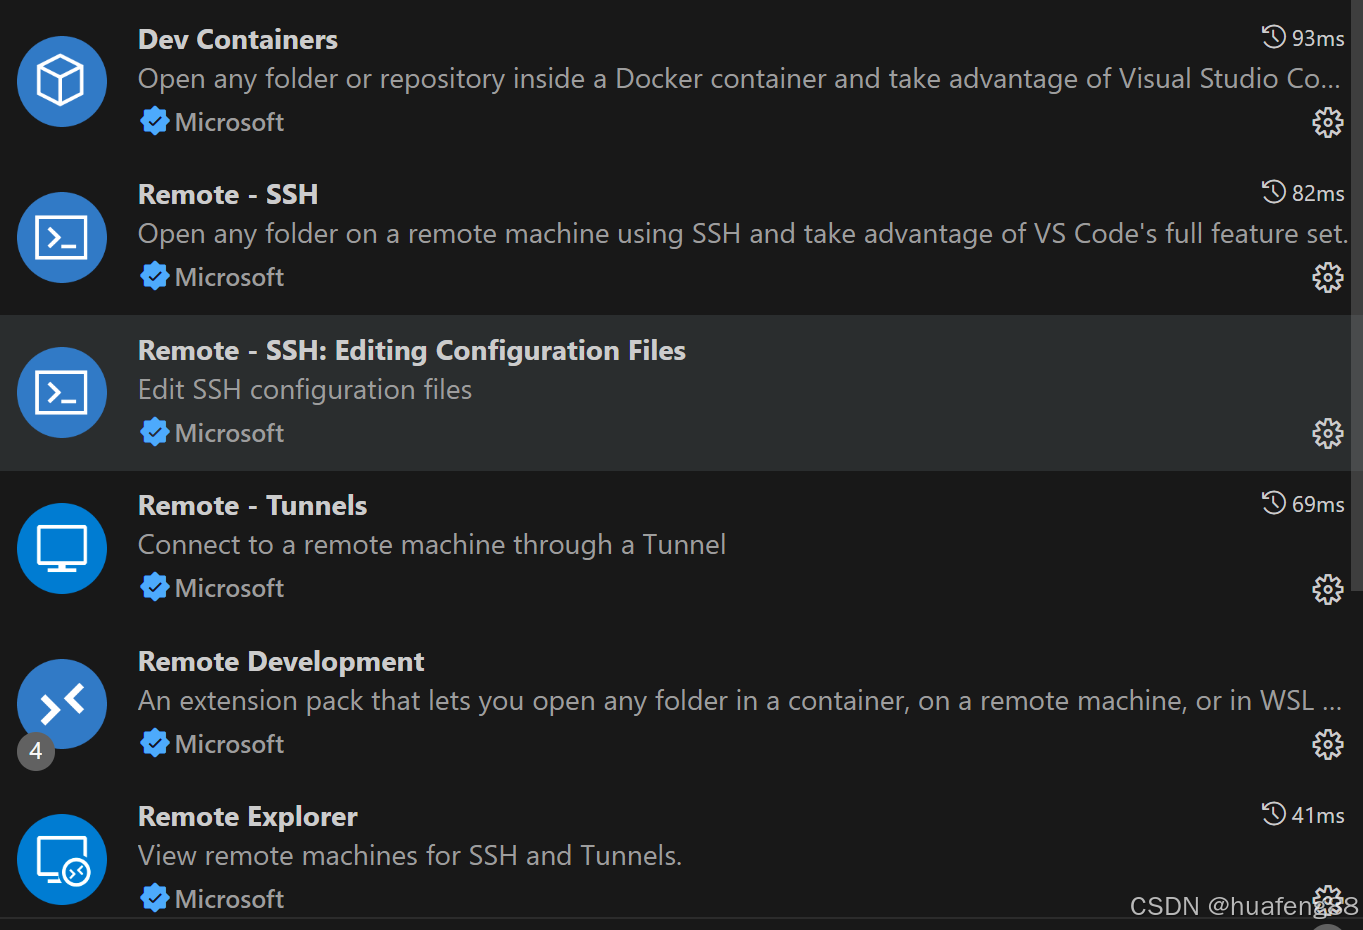Click 'Edit SSH configuration files' description
Image resolution: width=1363 pixels, height=930 pixels.
pyautogui.click(x=305, y=390)
